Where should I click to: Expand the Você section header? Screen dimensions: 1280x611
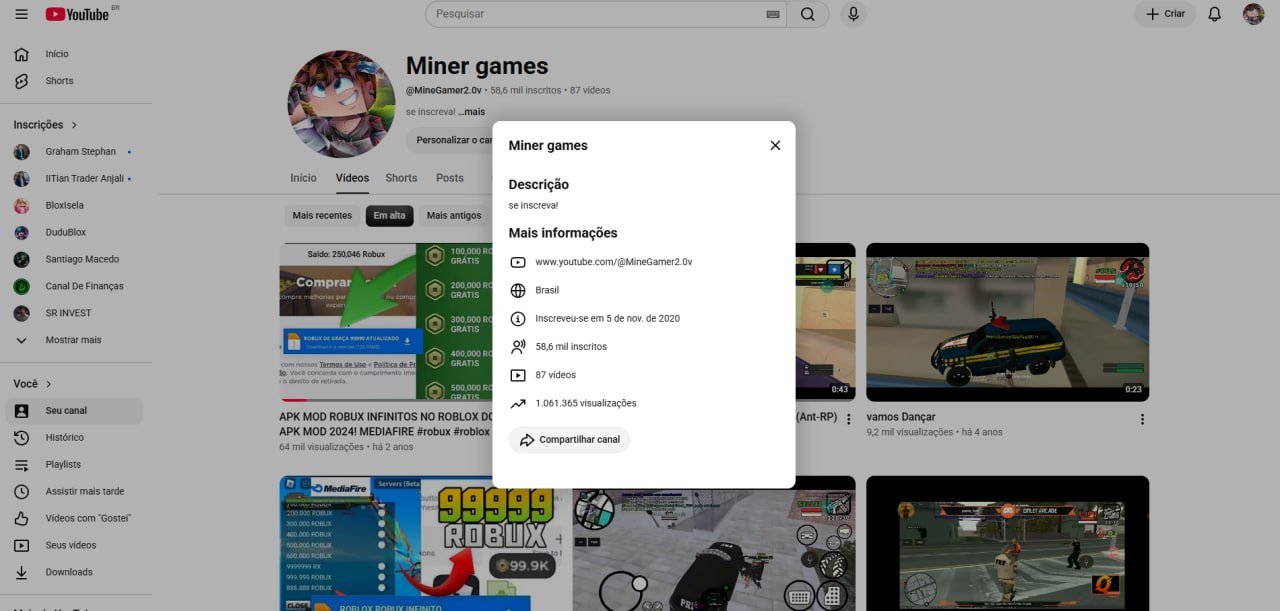32,384
